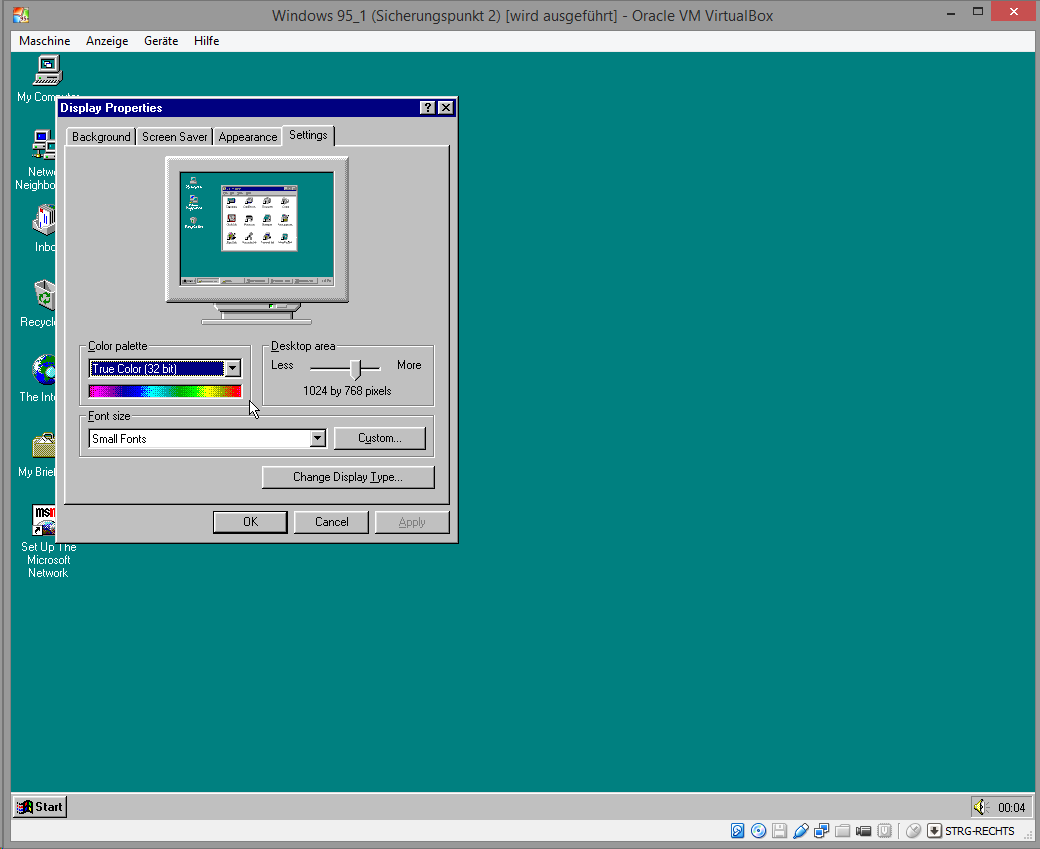Screen dimensions: 1040x849
Task: Click the VirtualBox host key arrow icon
Action: point(934,830)
